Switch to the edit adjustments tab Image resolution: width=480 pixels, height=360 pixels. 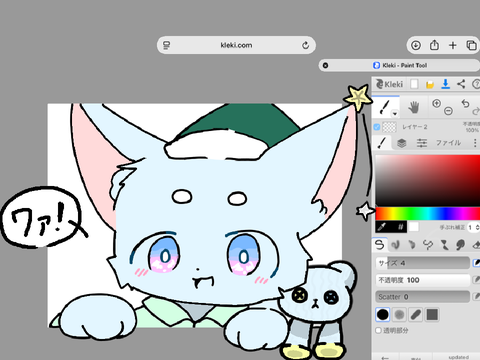422,143
